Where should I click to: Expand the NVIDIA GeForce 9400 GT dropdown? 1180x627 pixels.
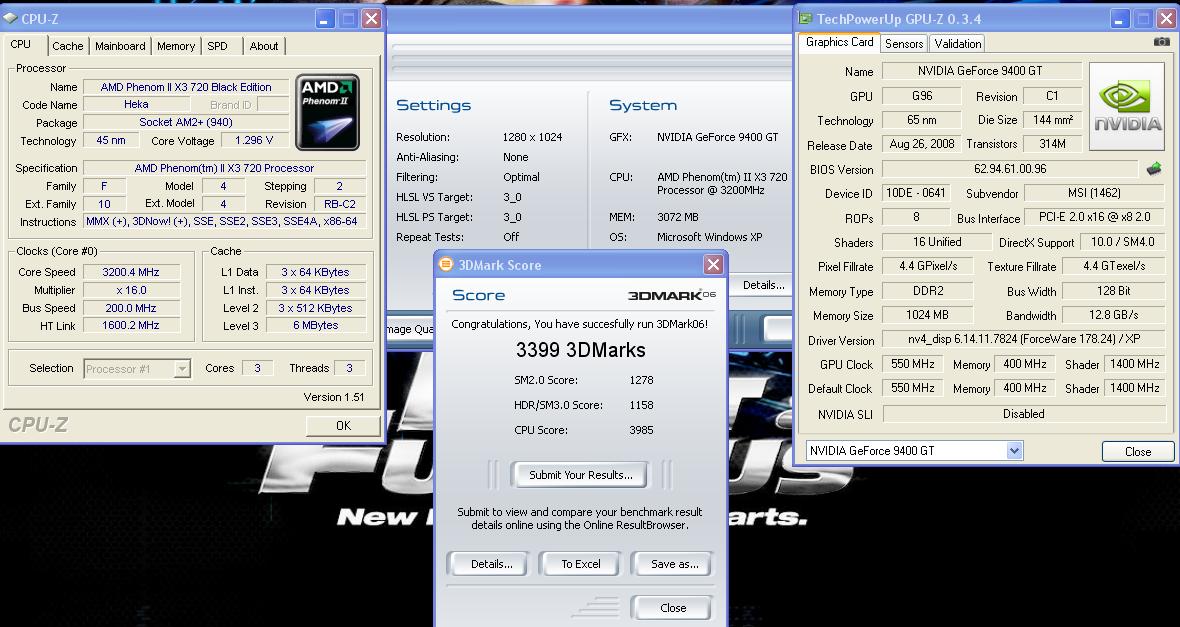[x=1014, y=450]
